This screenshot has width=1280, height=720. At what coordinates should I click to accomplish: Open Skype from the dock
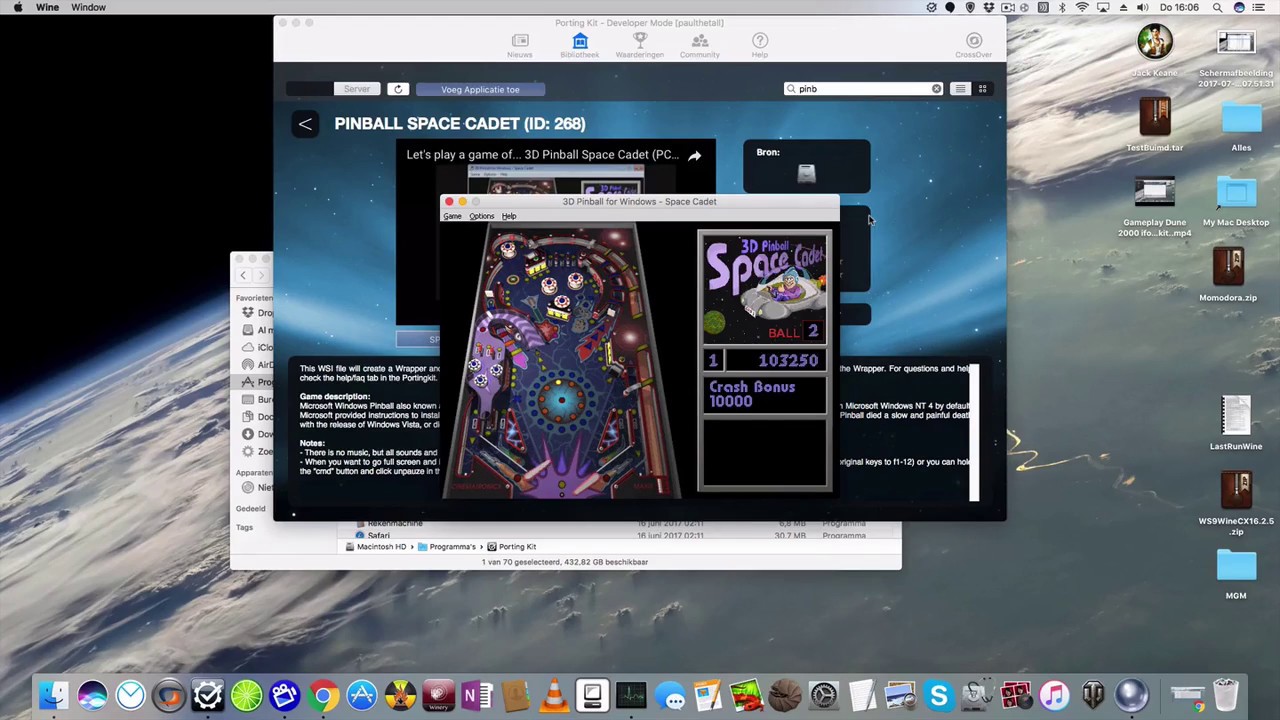[x=938, y=695]
